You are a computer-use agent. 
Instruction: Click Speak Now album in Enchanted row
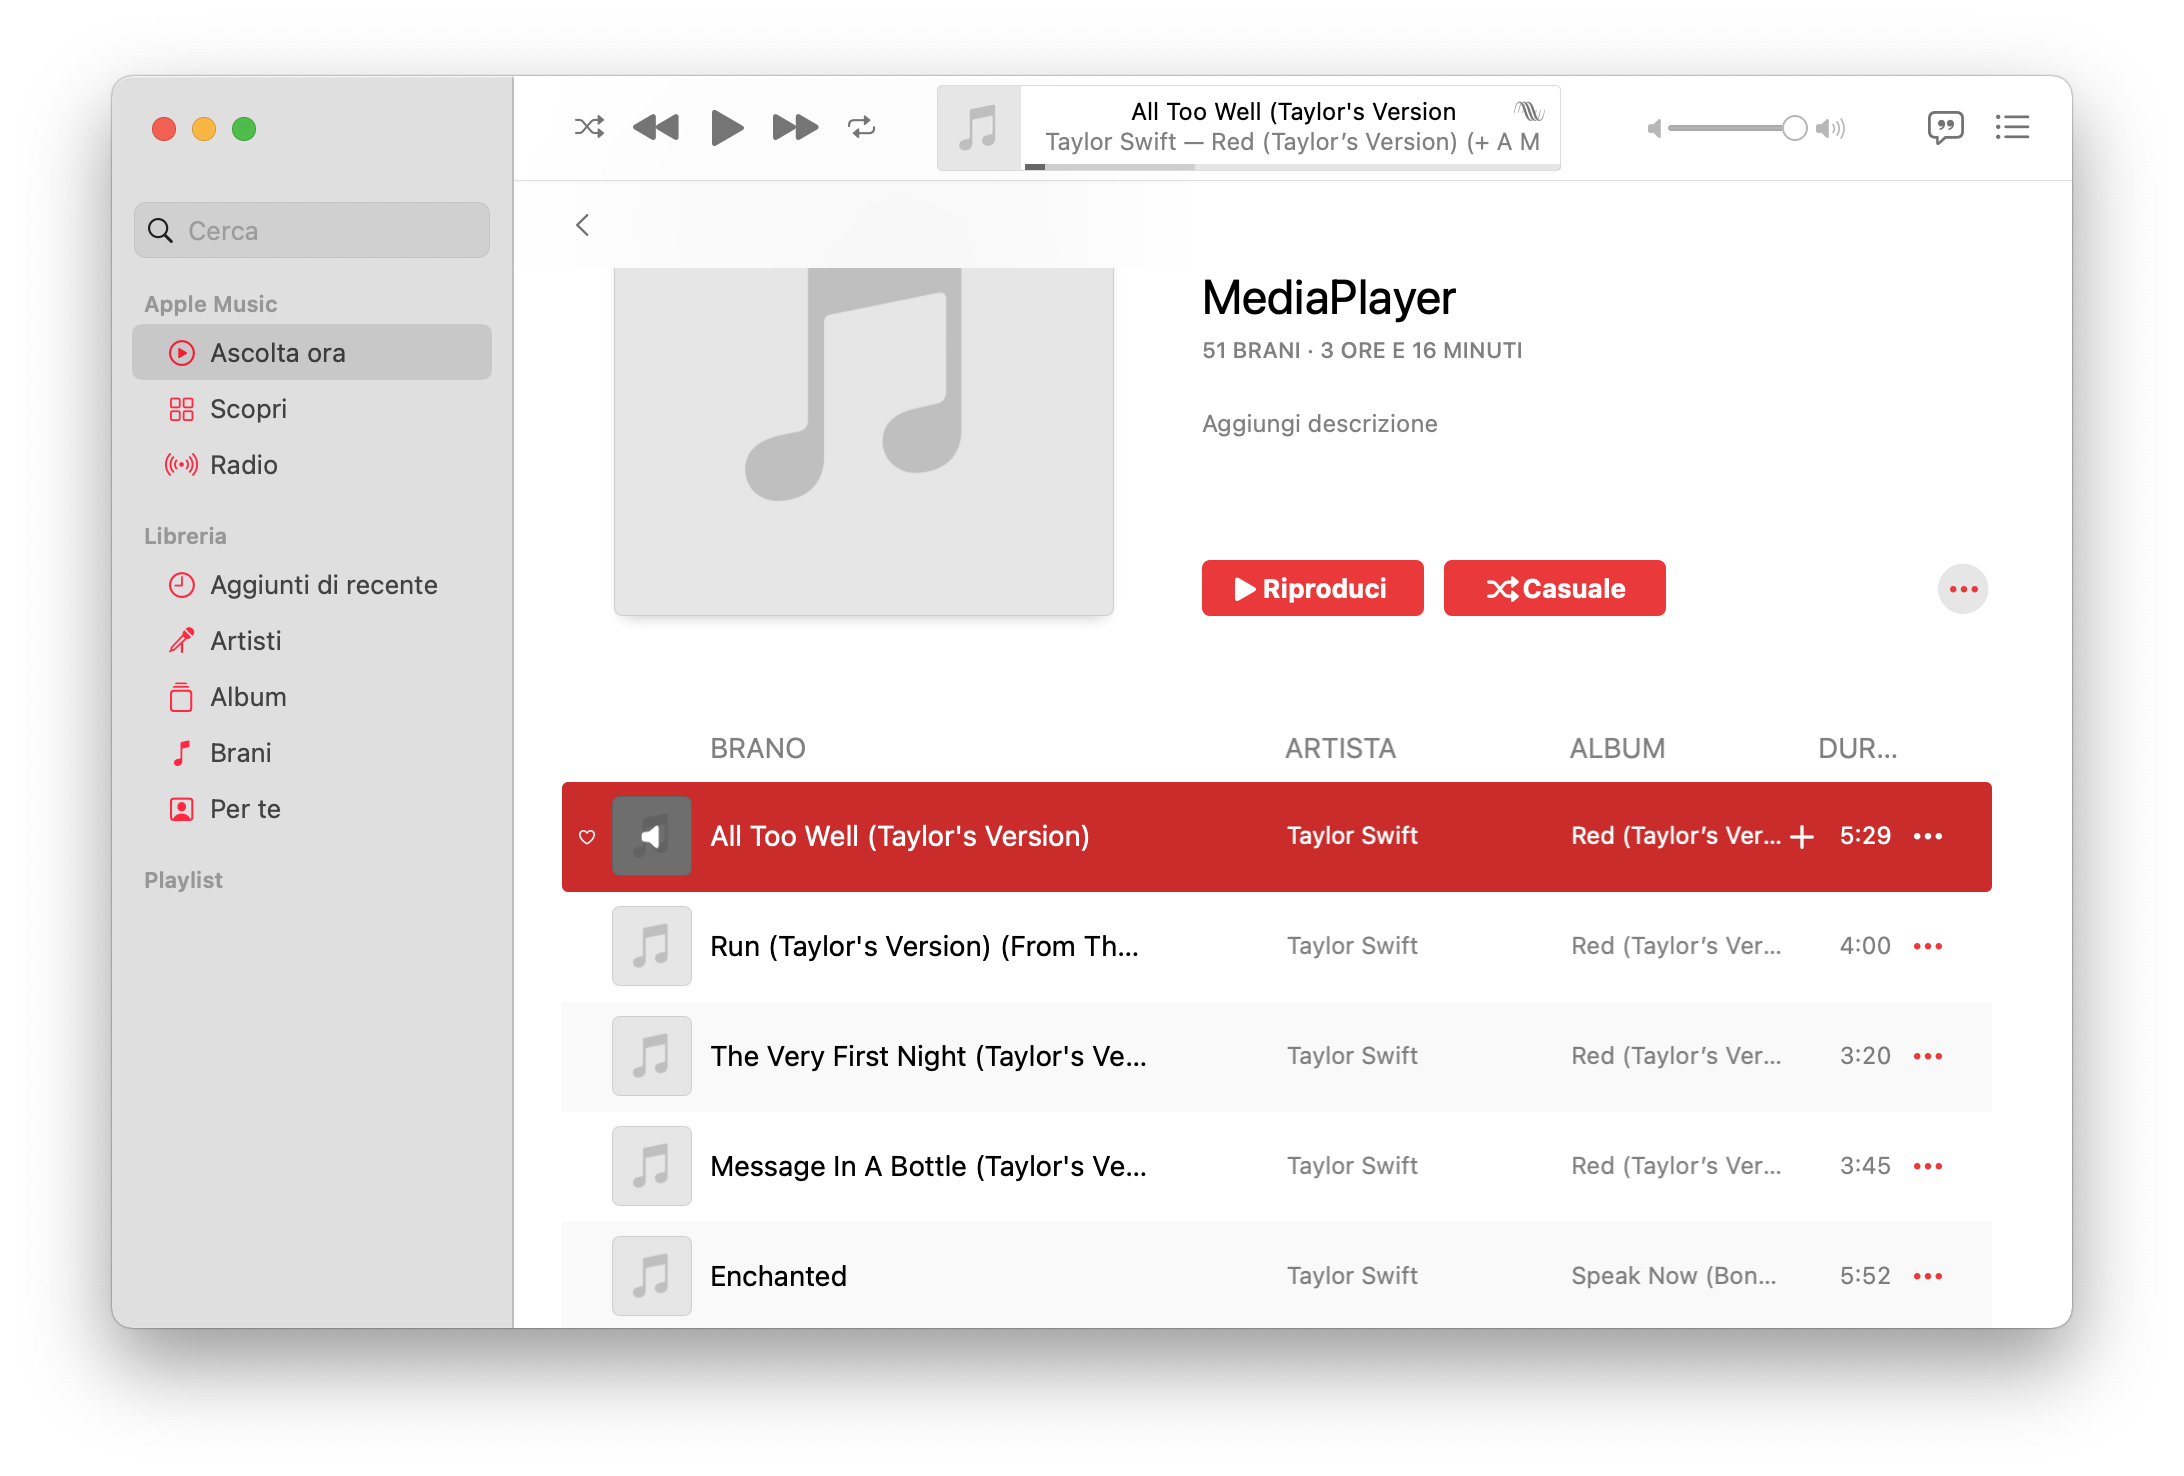tap(1674, 1276)
